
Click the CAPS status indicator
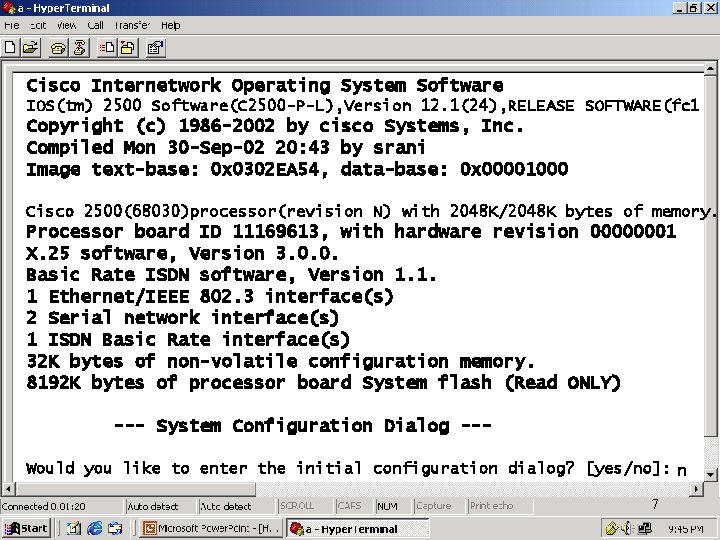pyautogui.click(x=349, y=506)
